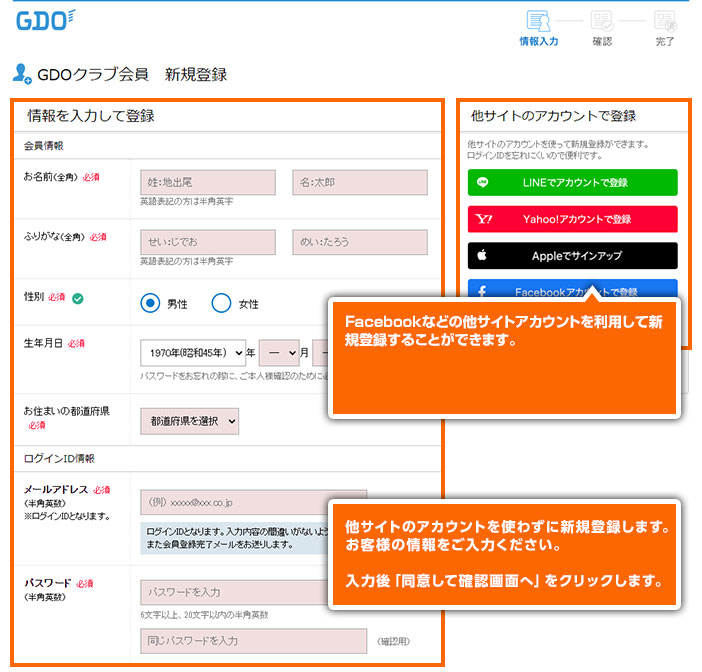Image resolution: width=702 pixels, height=672 pixels.
Task: Click the 情報入力 step label
Action: [539, 42]
